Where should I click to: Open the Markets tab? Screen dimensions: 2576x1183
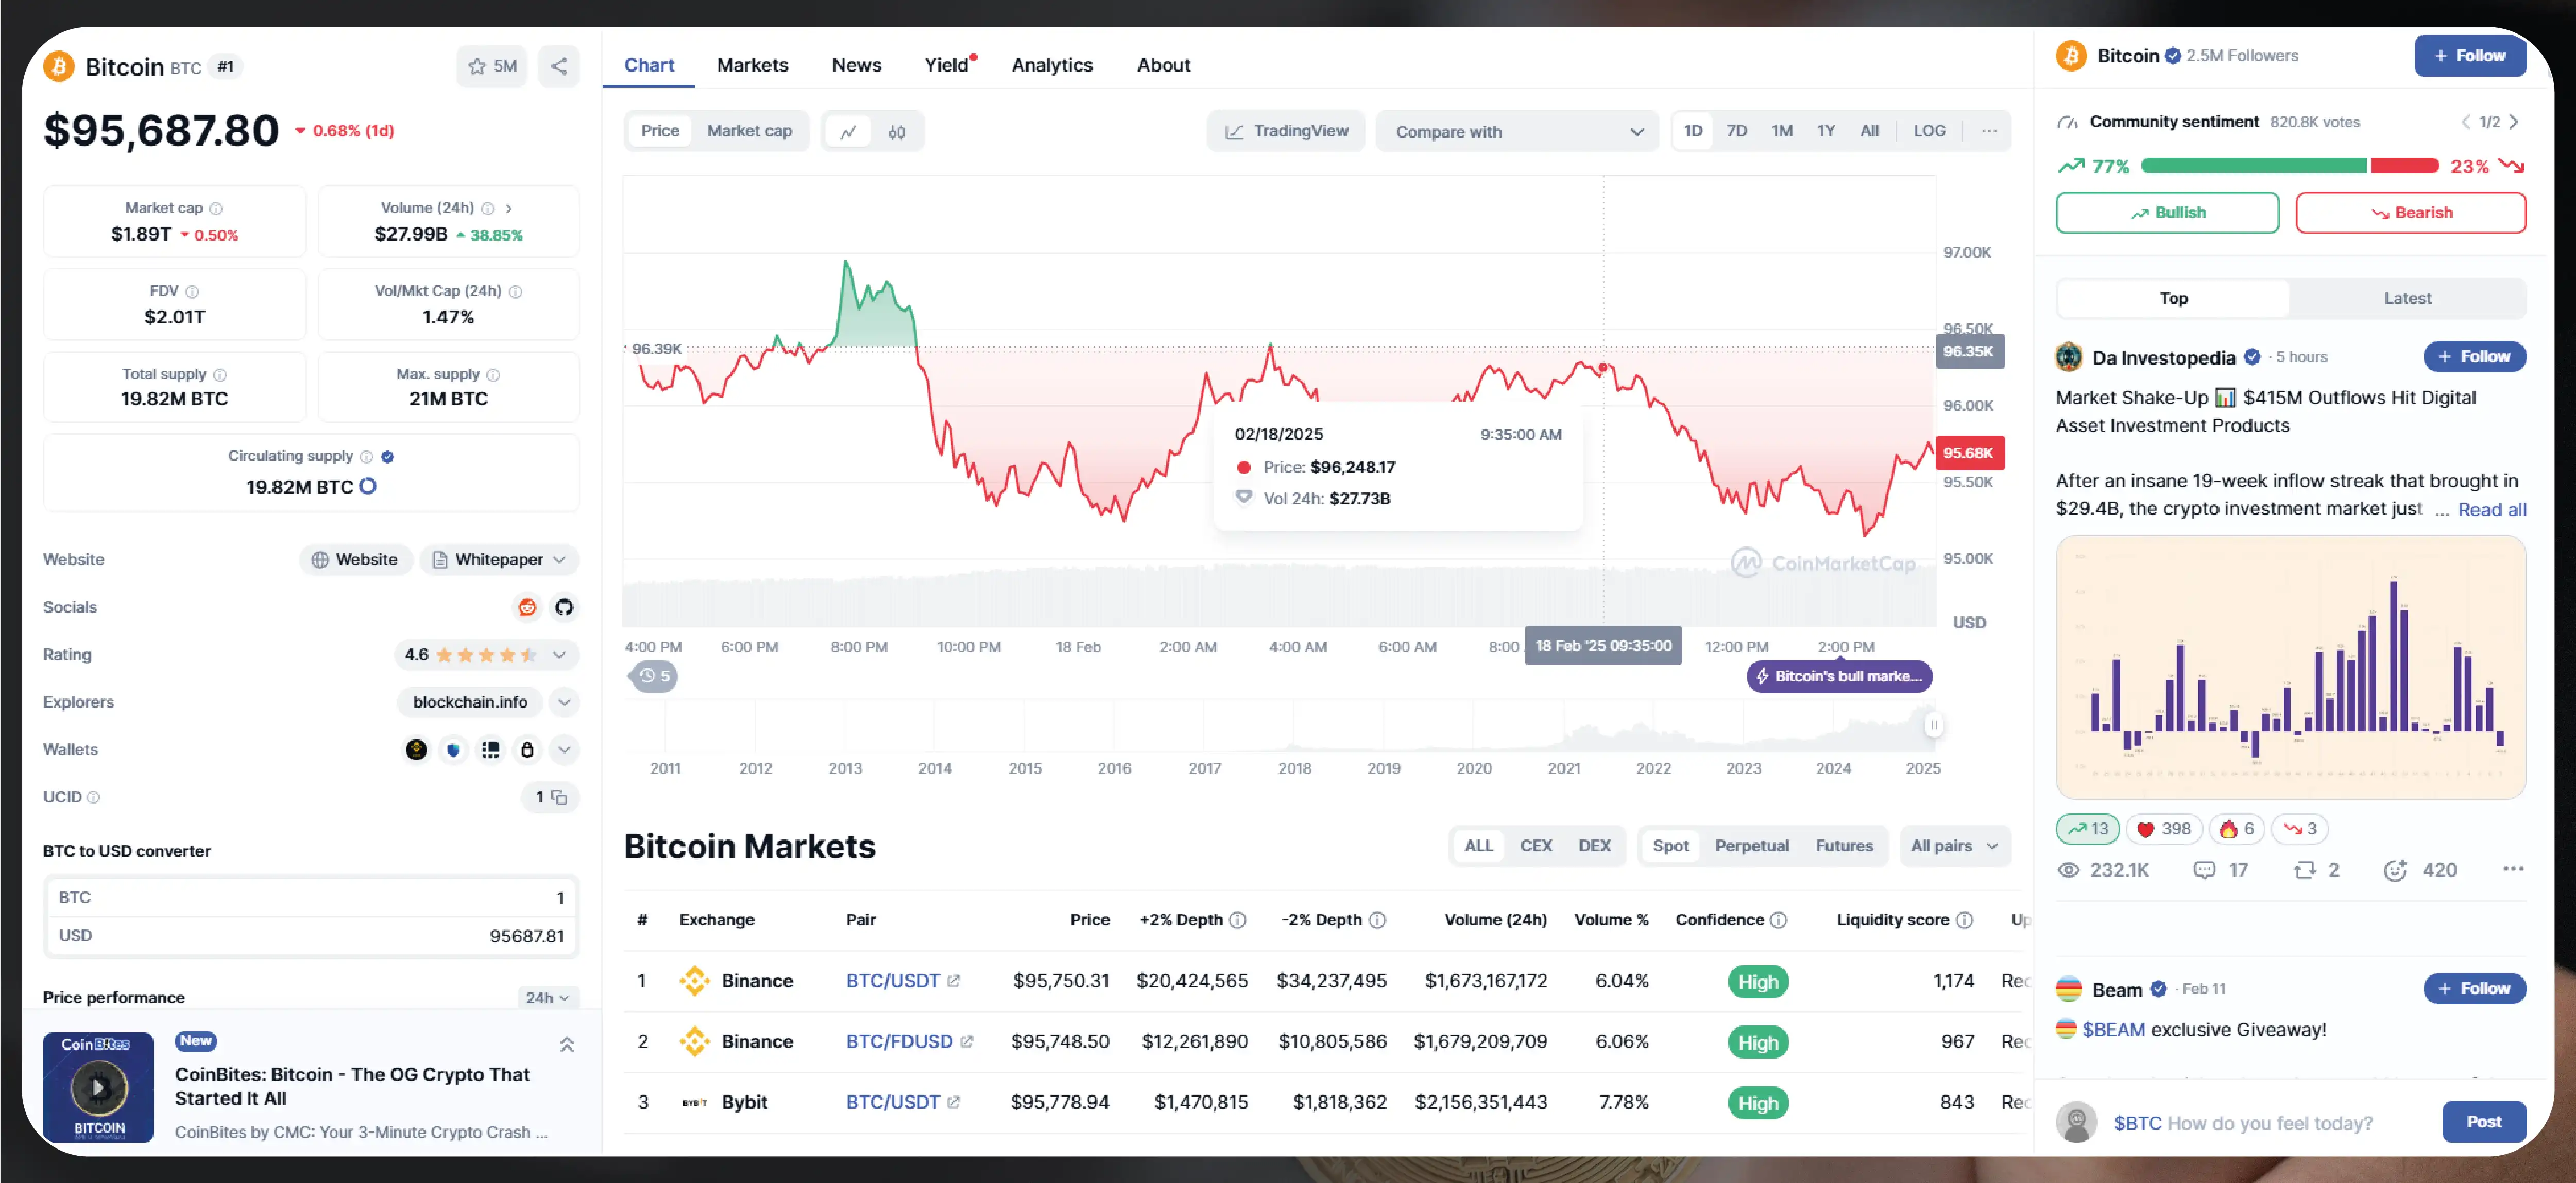752,65
